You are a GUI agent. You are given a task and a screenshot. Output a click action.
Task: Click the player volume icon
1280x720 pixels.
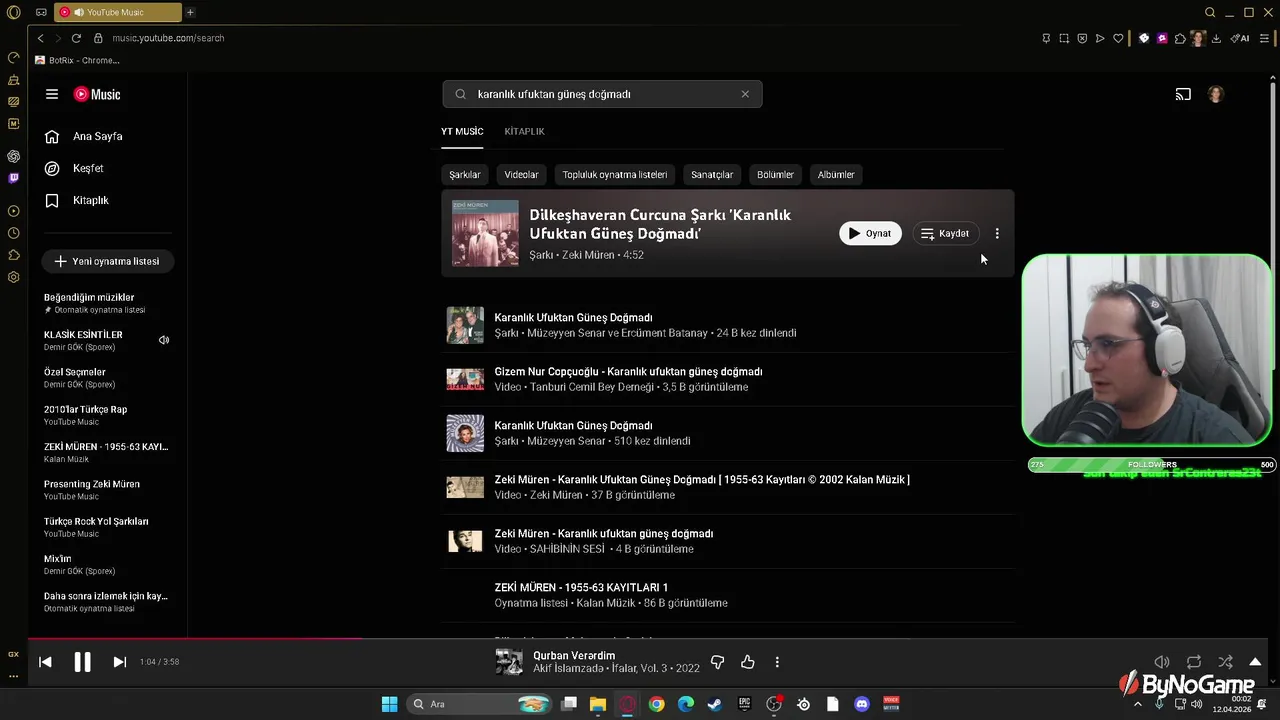click(x=1162, y=662)
